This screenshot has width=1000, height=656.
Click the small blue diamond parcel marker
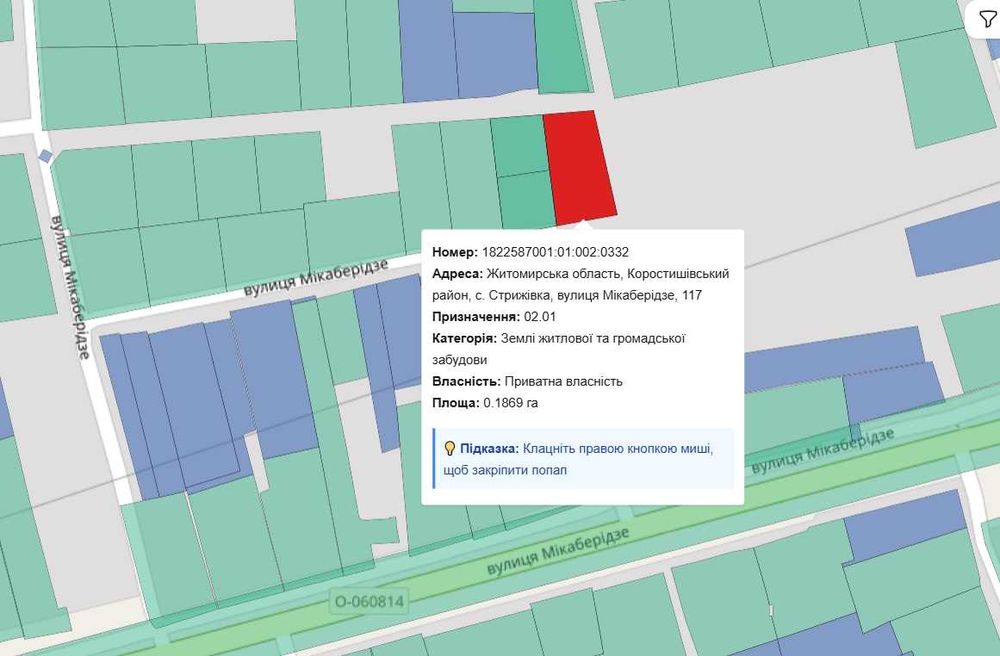(x=45, y=156)
